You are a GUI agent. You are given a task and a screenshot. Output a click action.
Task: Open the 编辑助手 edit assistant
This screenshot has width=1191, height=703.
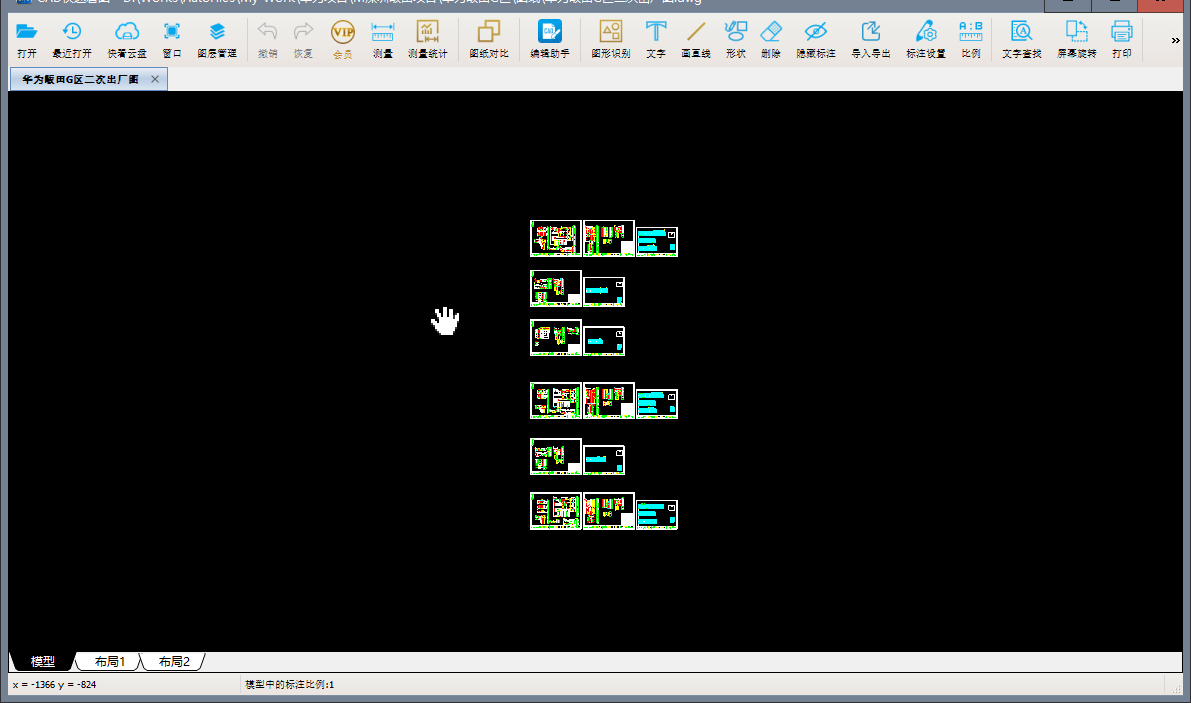pyautogui.click(x=549, y=39)
